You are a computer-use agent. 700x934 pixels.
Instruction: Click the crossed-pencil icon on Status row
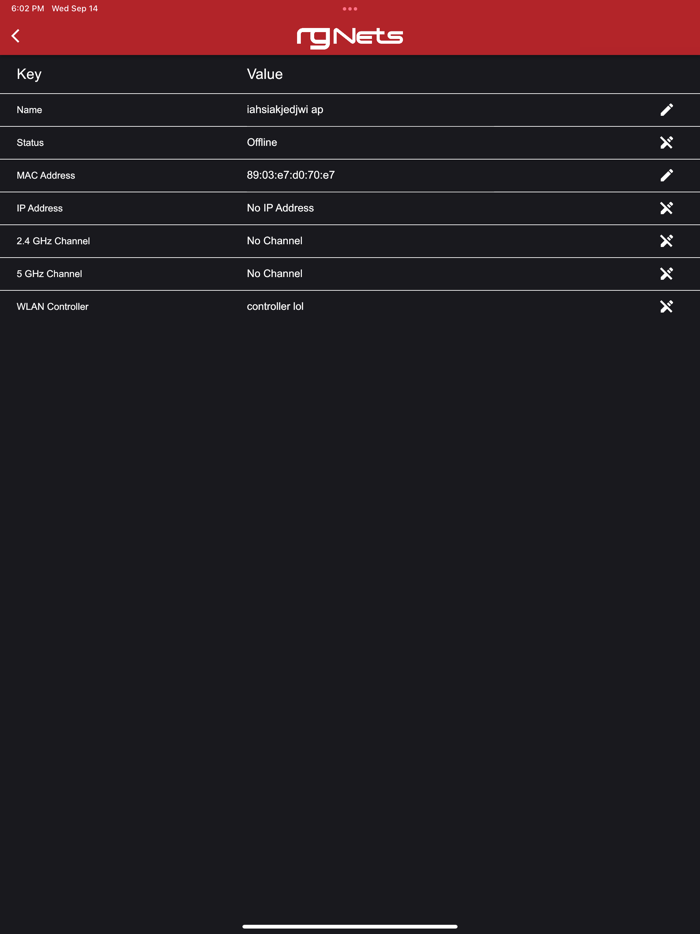click(667, 142)
